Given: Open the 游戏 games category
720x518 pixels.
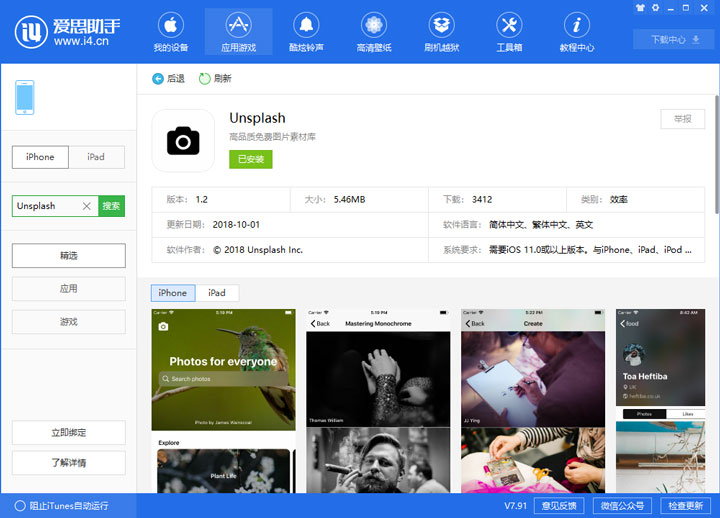Looking at the screenshot, I should [x=69, y=322].
